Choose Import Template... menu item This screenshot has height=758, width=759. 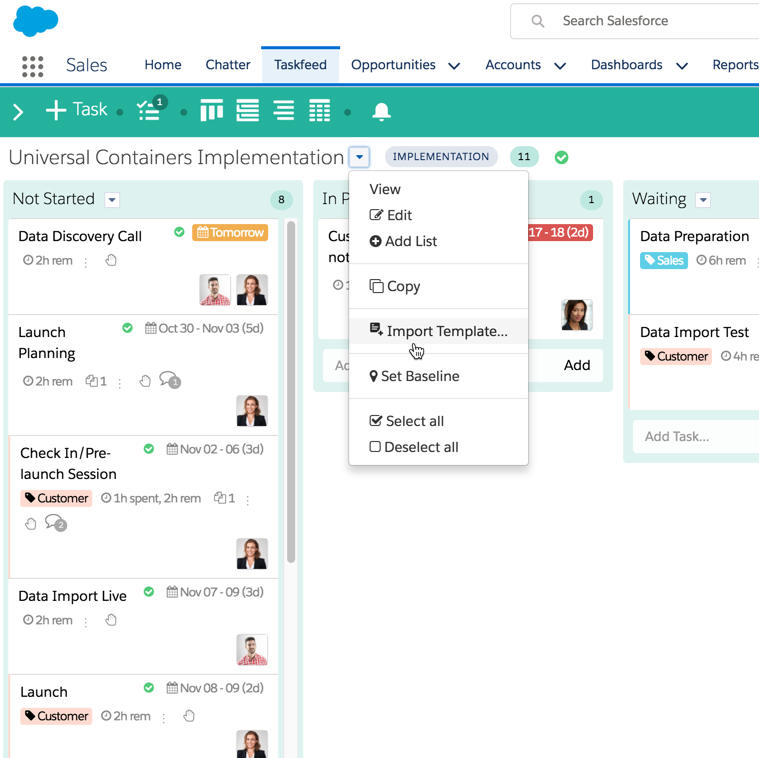point(438,331)
